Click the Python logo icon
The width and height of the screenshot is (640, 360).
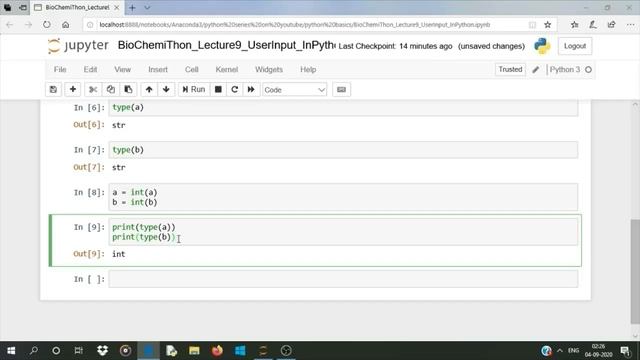pyautogui.click(x=542, y=46)
